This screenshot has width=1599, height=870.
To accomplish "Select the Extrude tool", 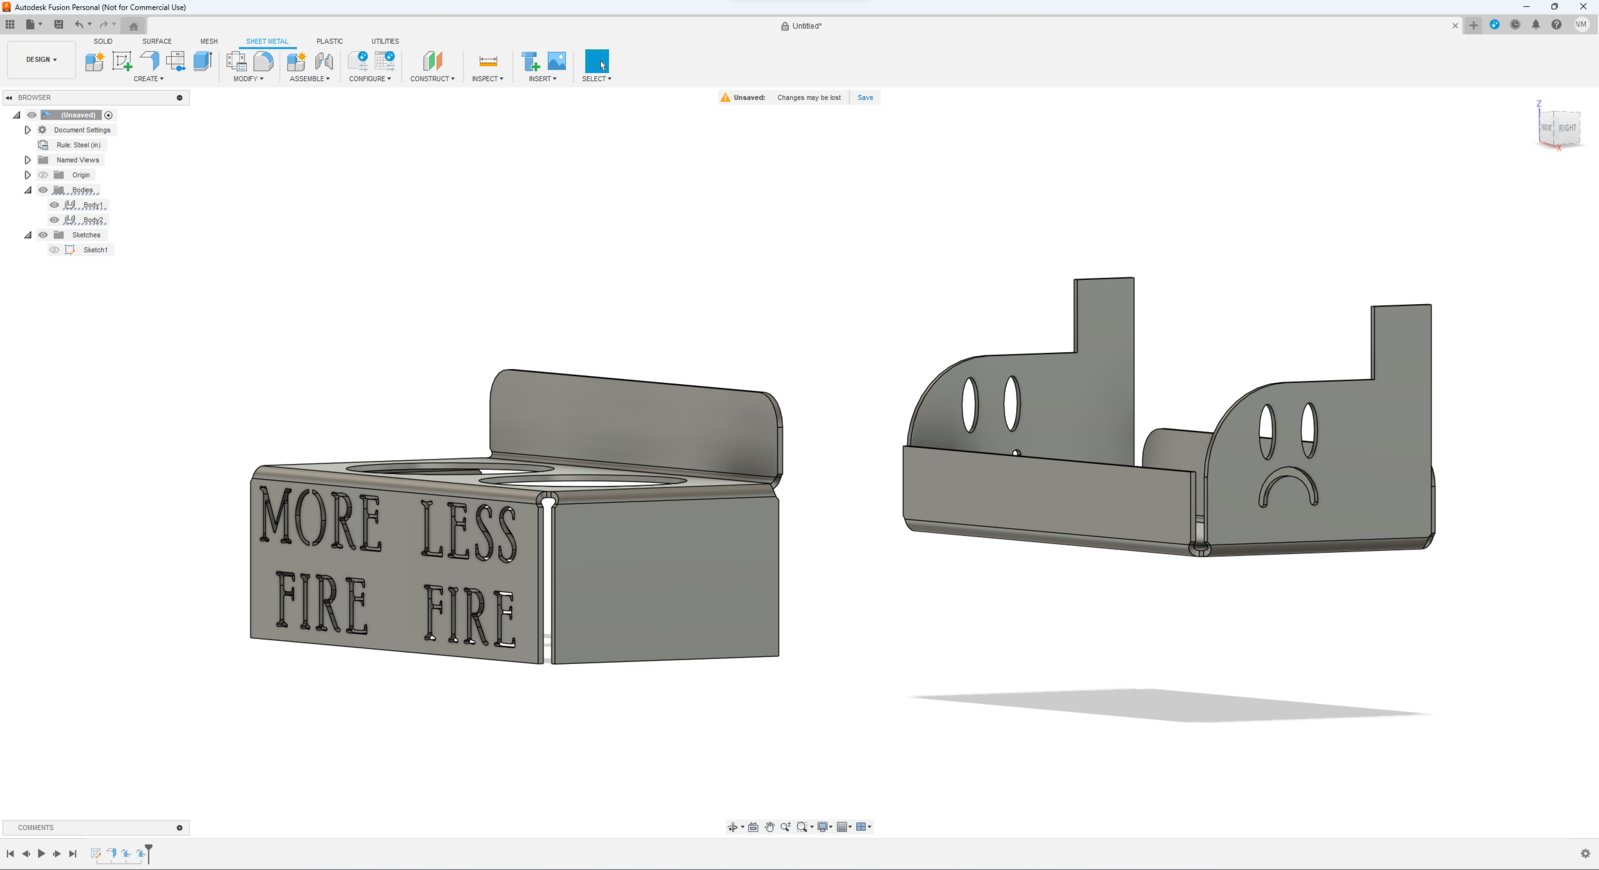I will click(203, 61).
